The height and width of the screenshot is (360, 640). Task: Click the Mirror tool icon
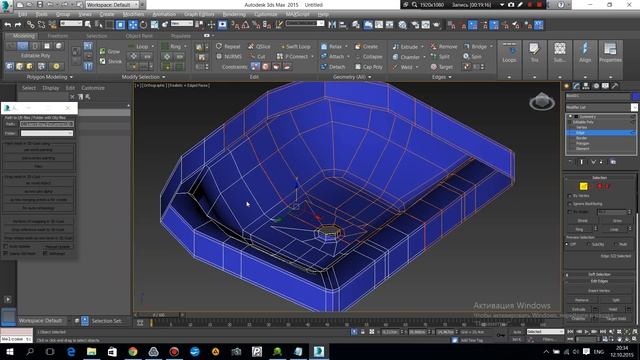(x=332, y=25)
